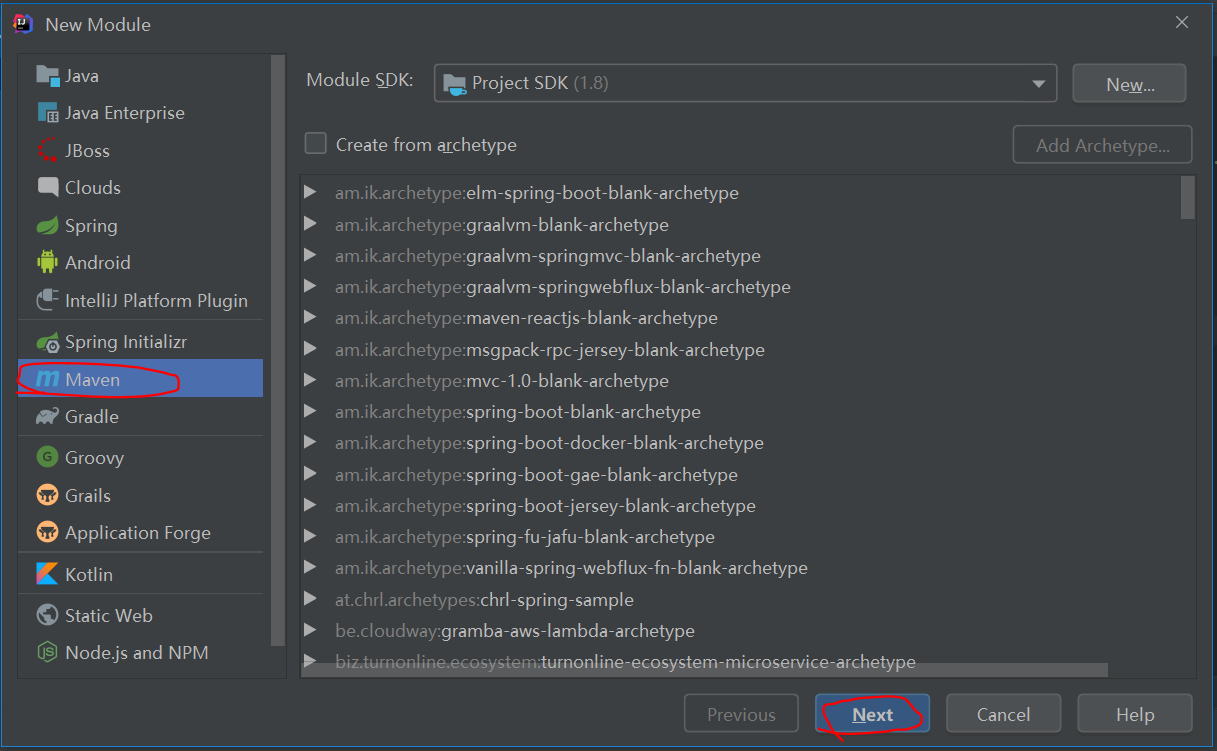Image resolution: width=1217 pixels, height=751 pixels.
Task: Select the Android robot icon
Action: (x=47, y=262)
